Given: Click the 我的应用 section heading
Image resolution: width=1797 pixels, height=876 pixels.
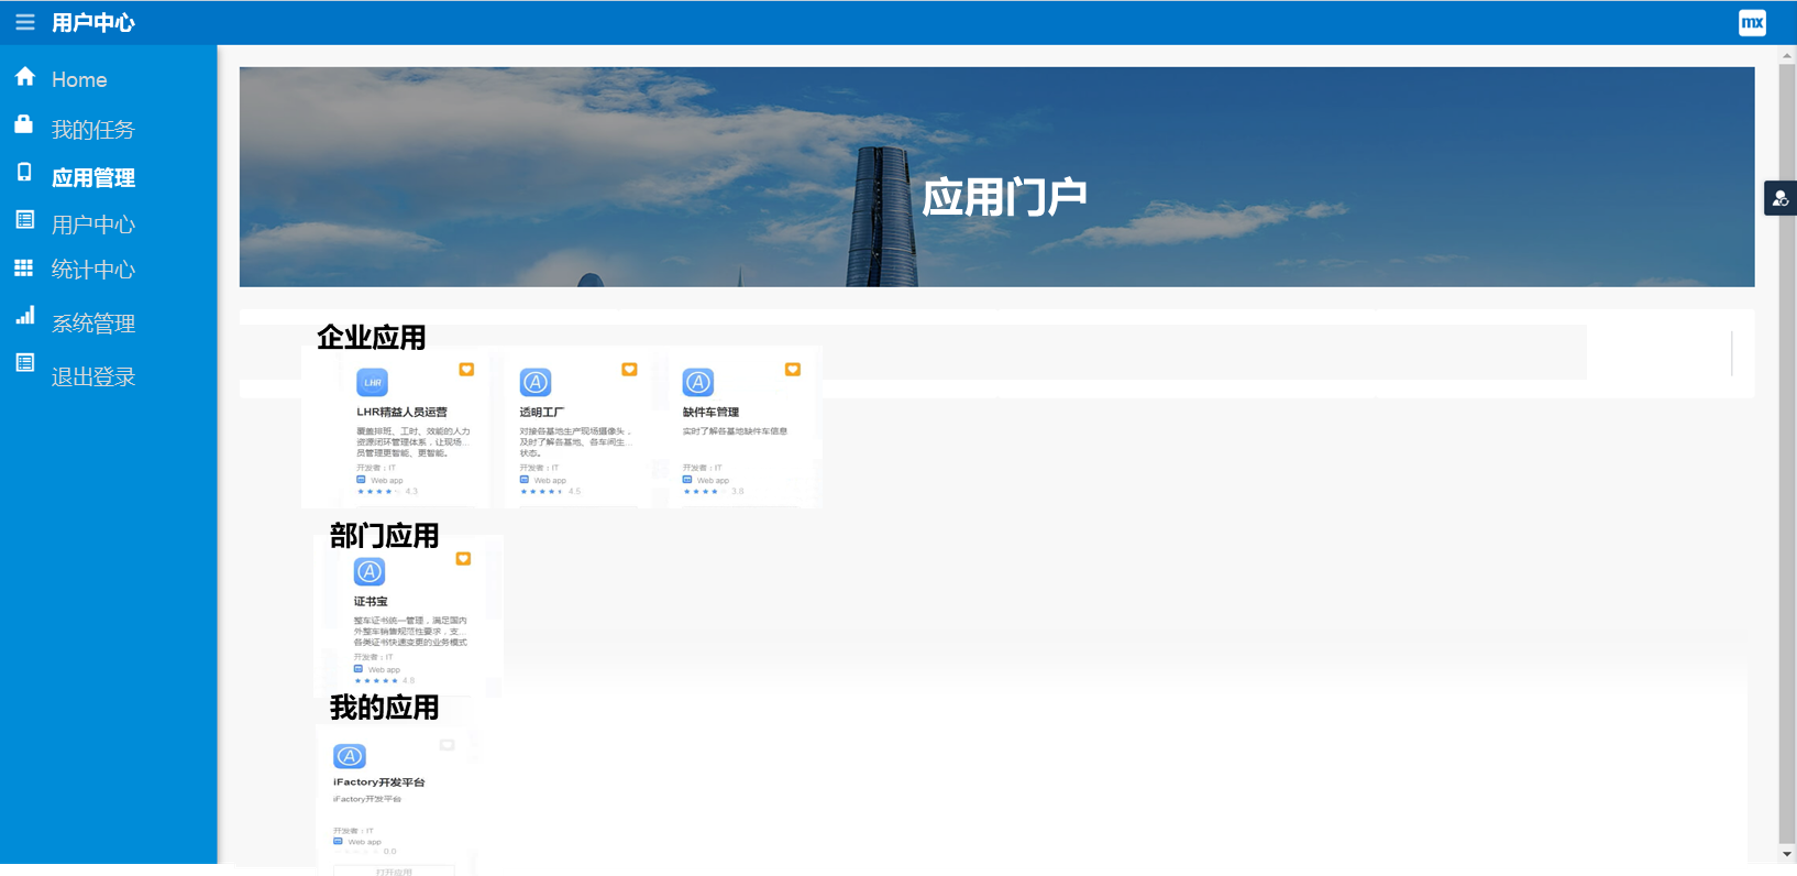Looking at the screenshot, I should (x=384, y=708).
